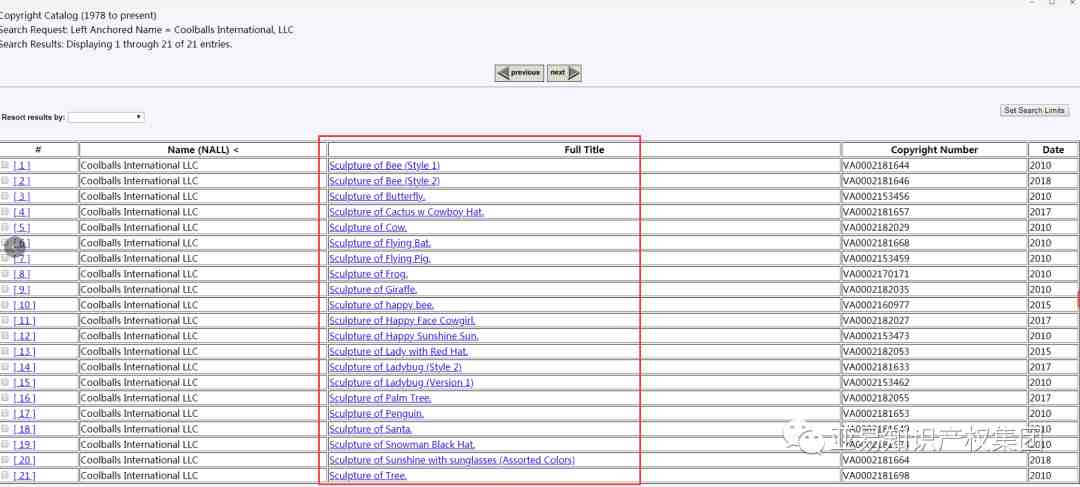Open Sculpture of Giraffe link

(373, 289)
